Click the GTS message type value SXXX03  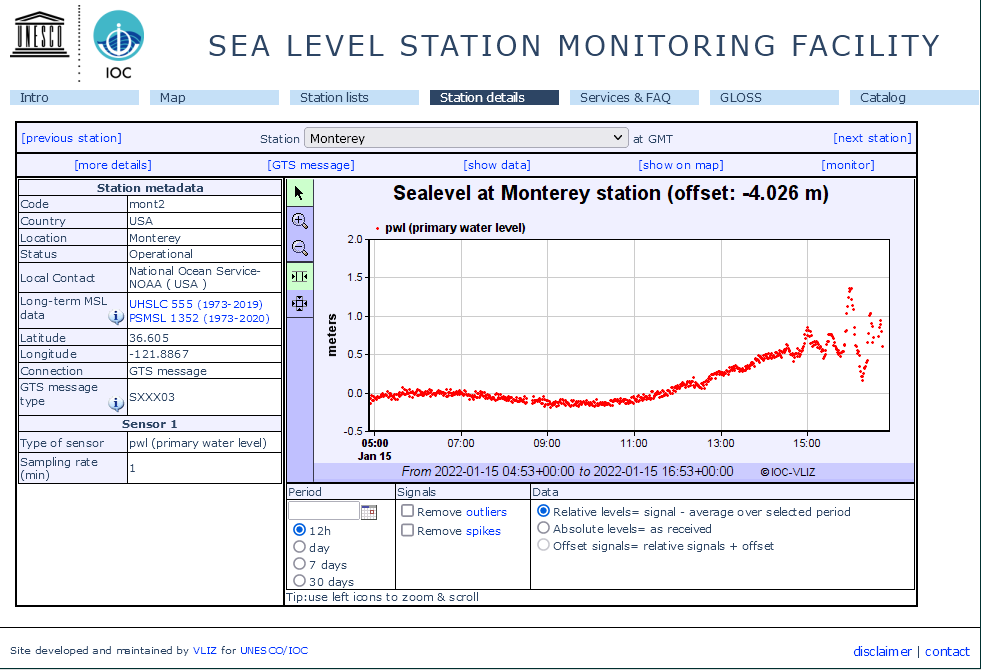click(x=152, y=397)
